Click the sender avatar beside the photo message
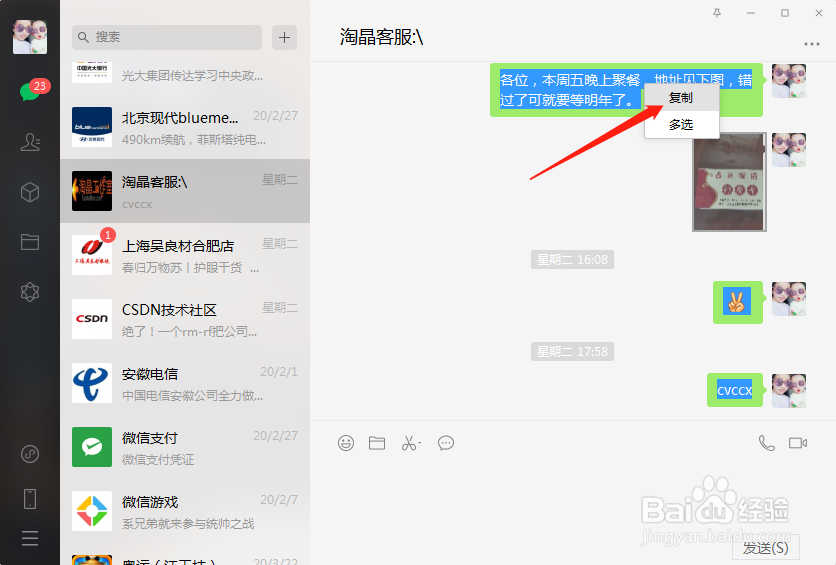 [x=789, y=150]
